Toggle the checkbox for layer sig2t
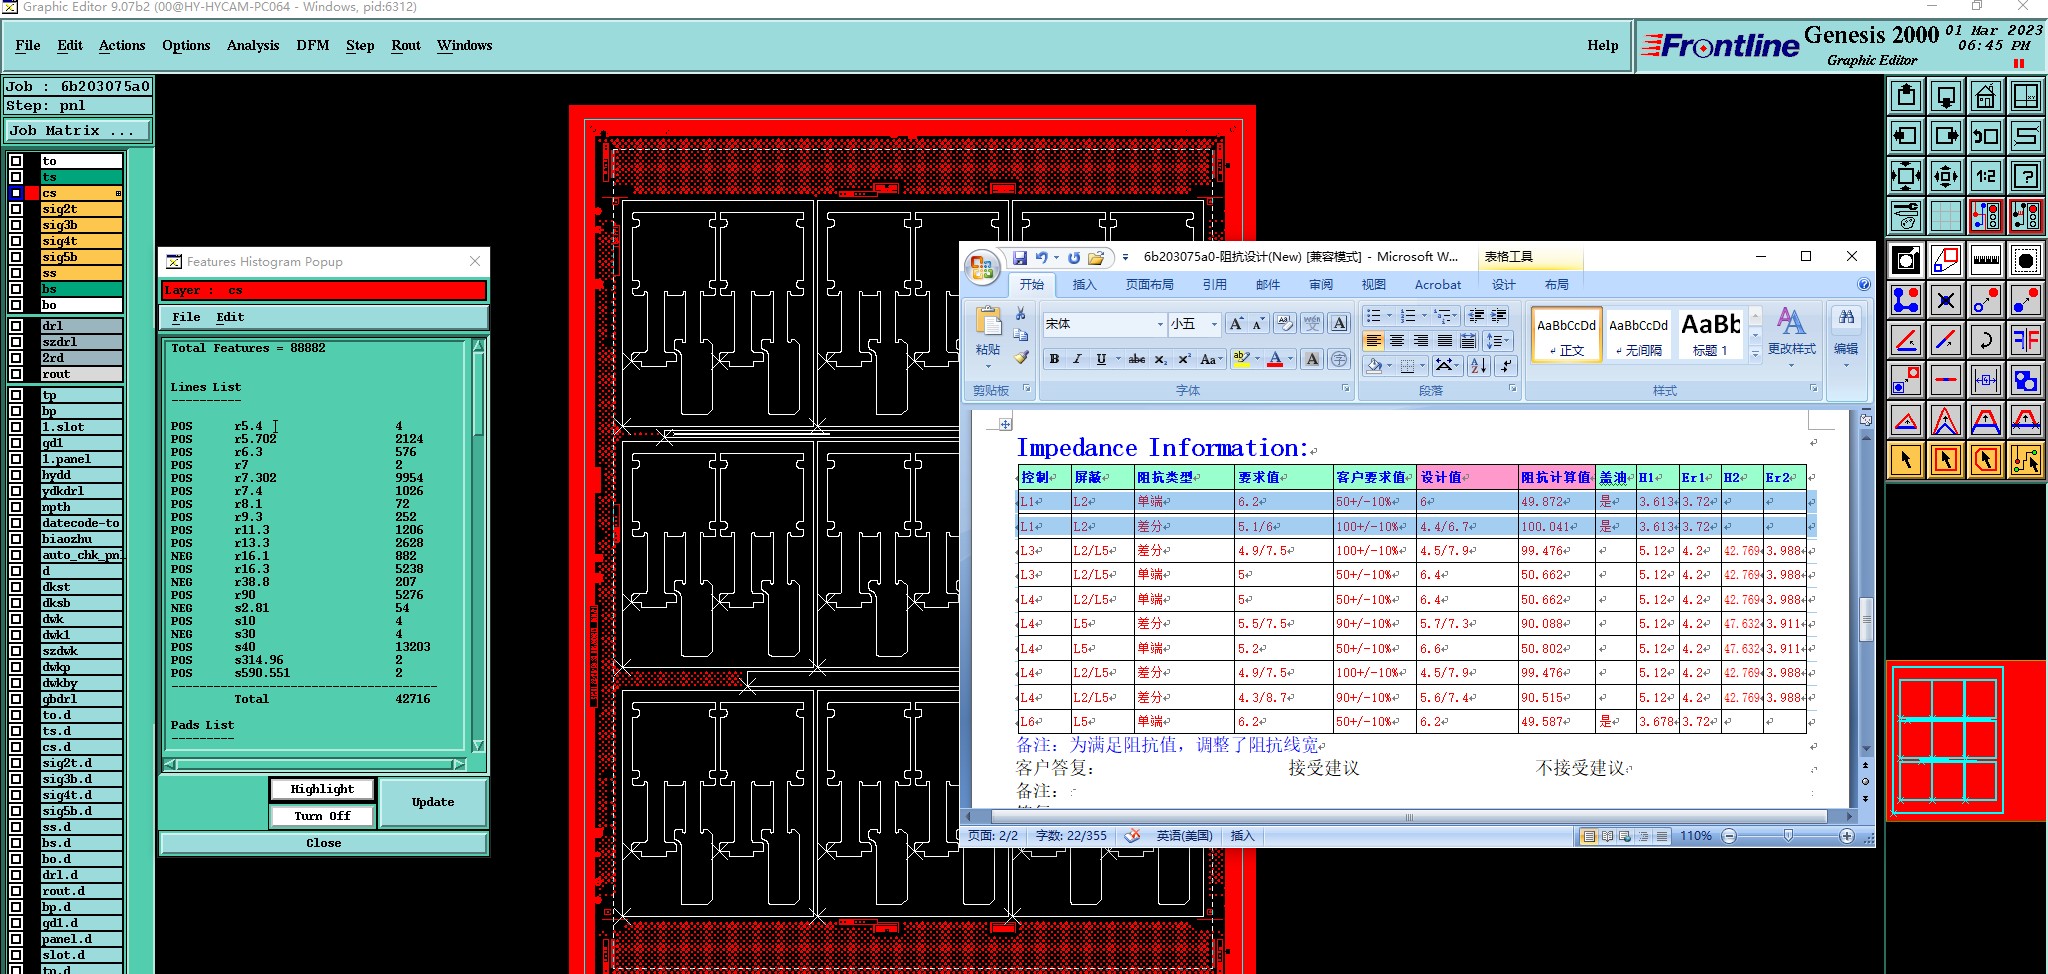Screen dimensions: 2048x974 [x=16, y=209]
